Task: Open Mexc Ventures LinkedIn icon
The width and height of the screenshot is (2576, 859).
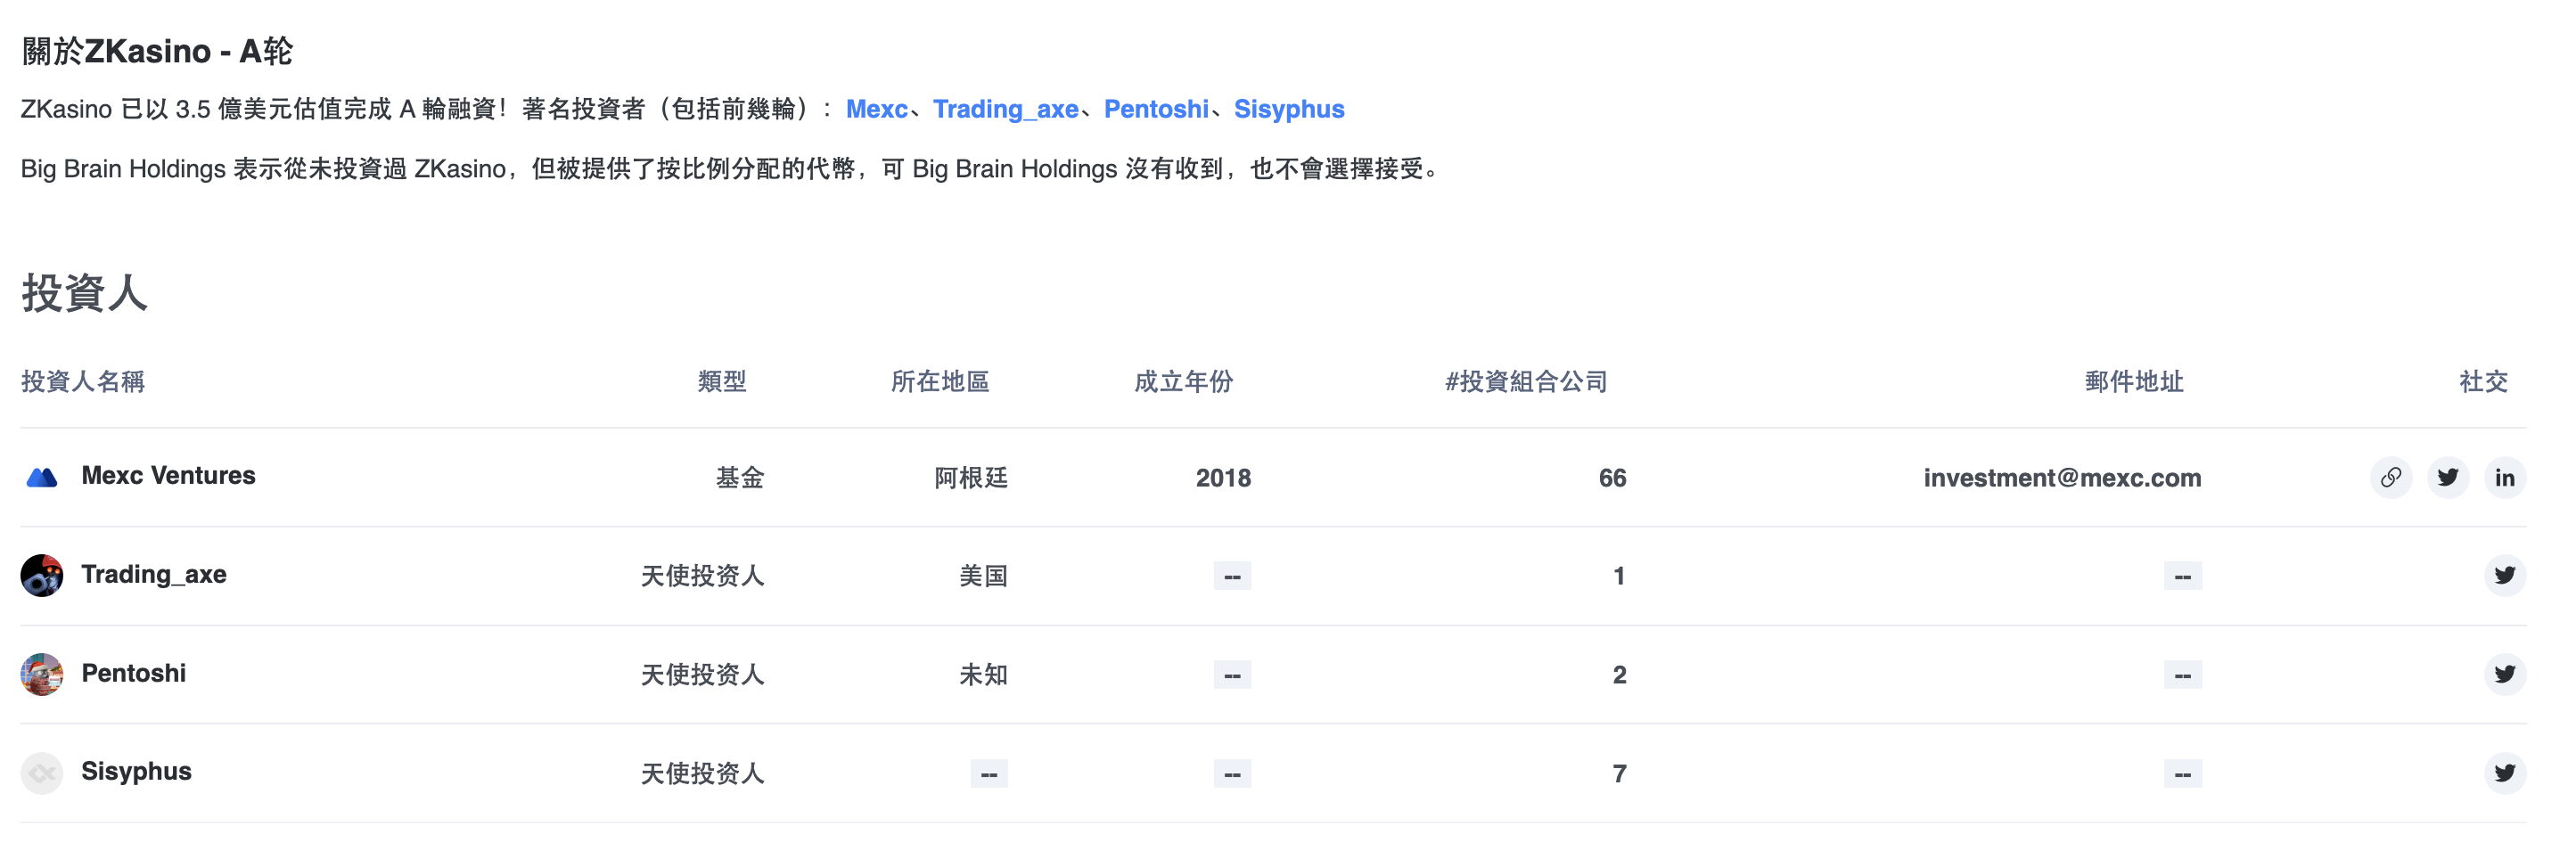Action: coord(2504,477)
